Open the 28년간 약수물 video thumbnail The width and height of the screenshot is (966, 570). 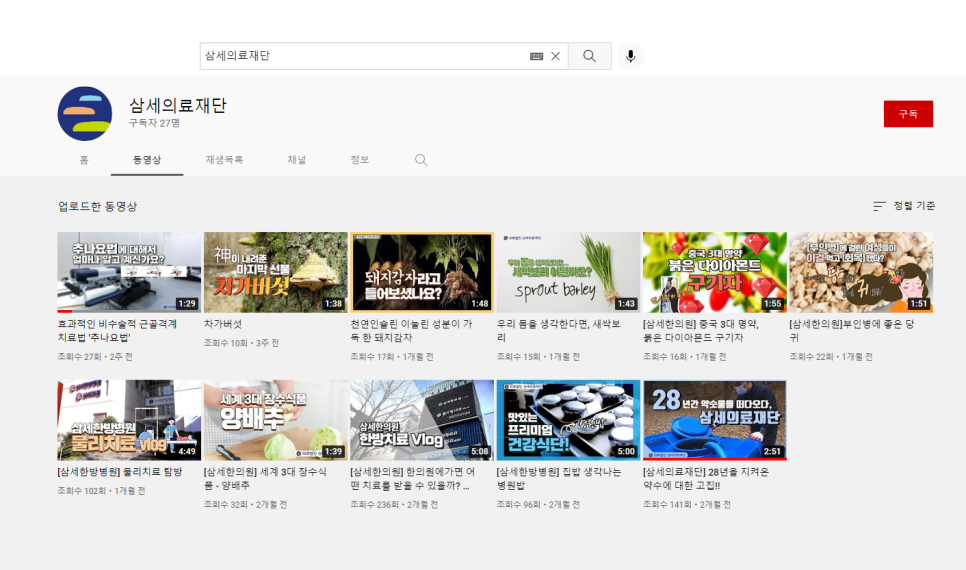click(715, 420)
